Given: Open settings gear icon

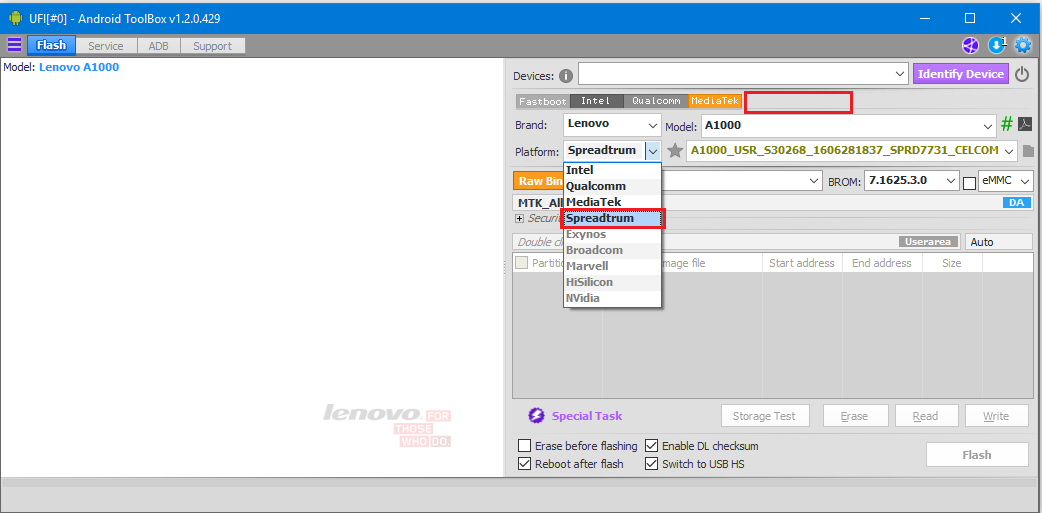Looking at the screenshot, I should tap(1023, 45).
